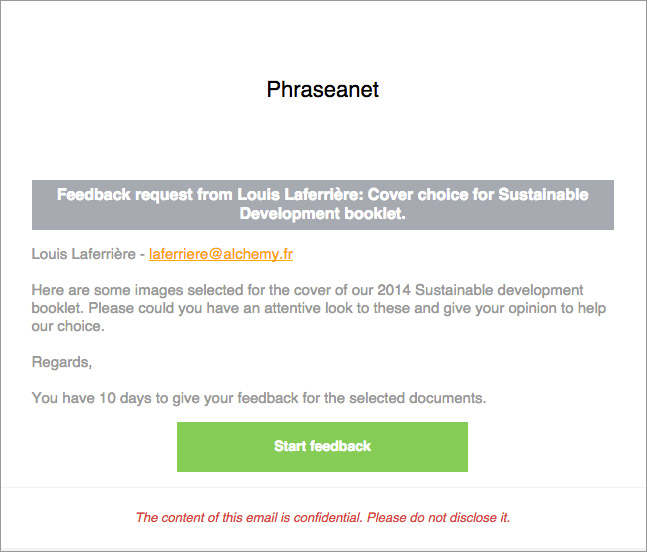Click the green Start feedback button
The width and height of the screenshot is (647, 552).
point(322,447)
